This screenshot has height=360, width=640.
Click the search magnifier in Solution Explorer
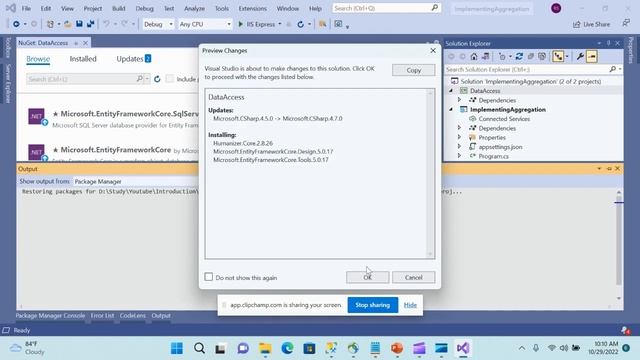click(x=613, y=69)
